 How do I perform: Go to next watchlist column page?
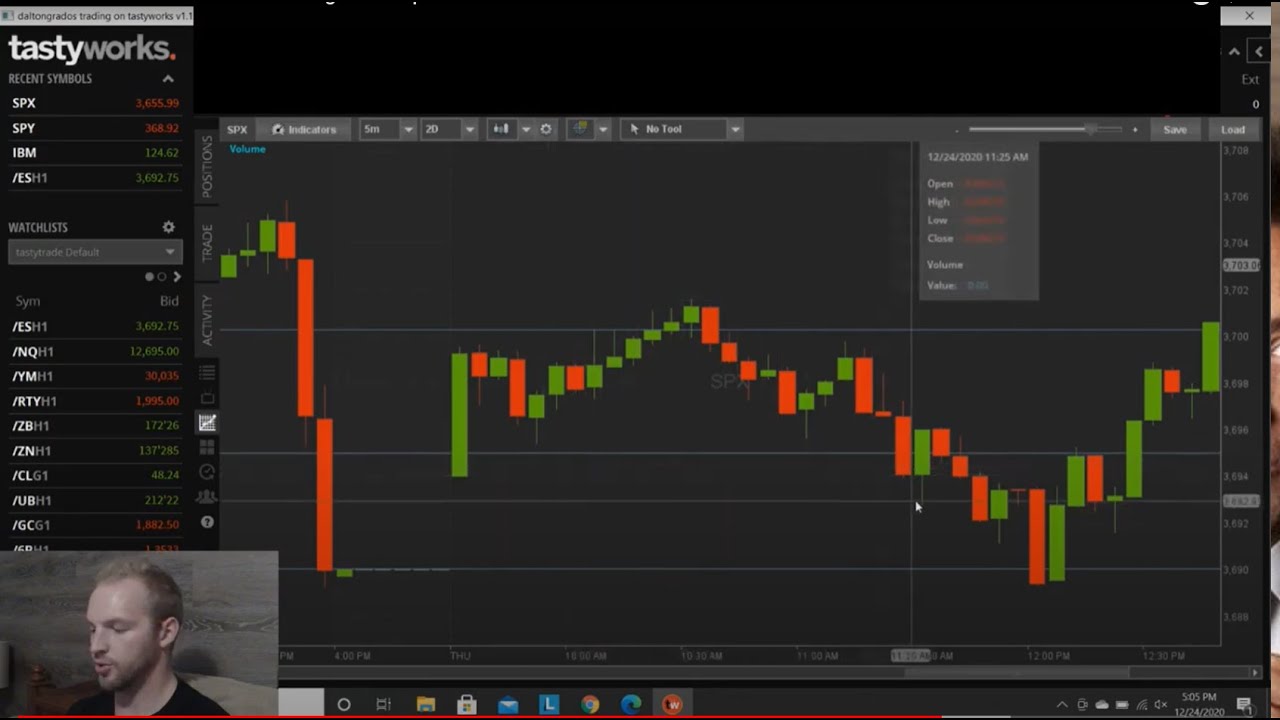177,277
